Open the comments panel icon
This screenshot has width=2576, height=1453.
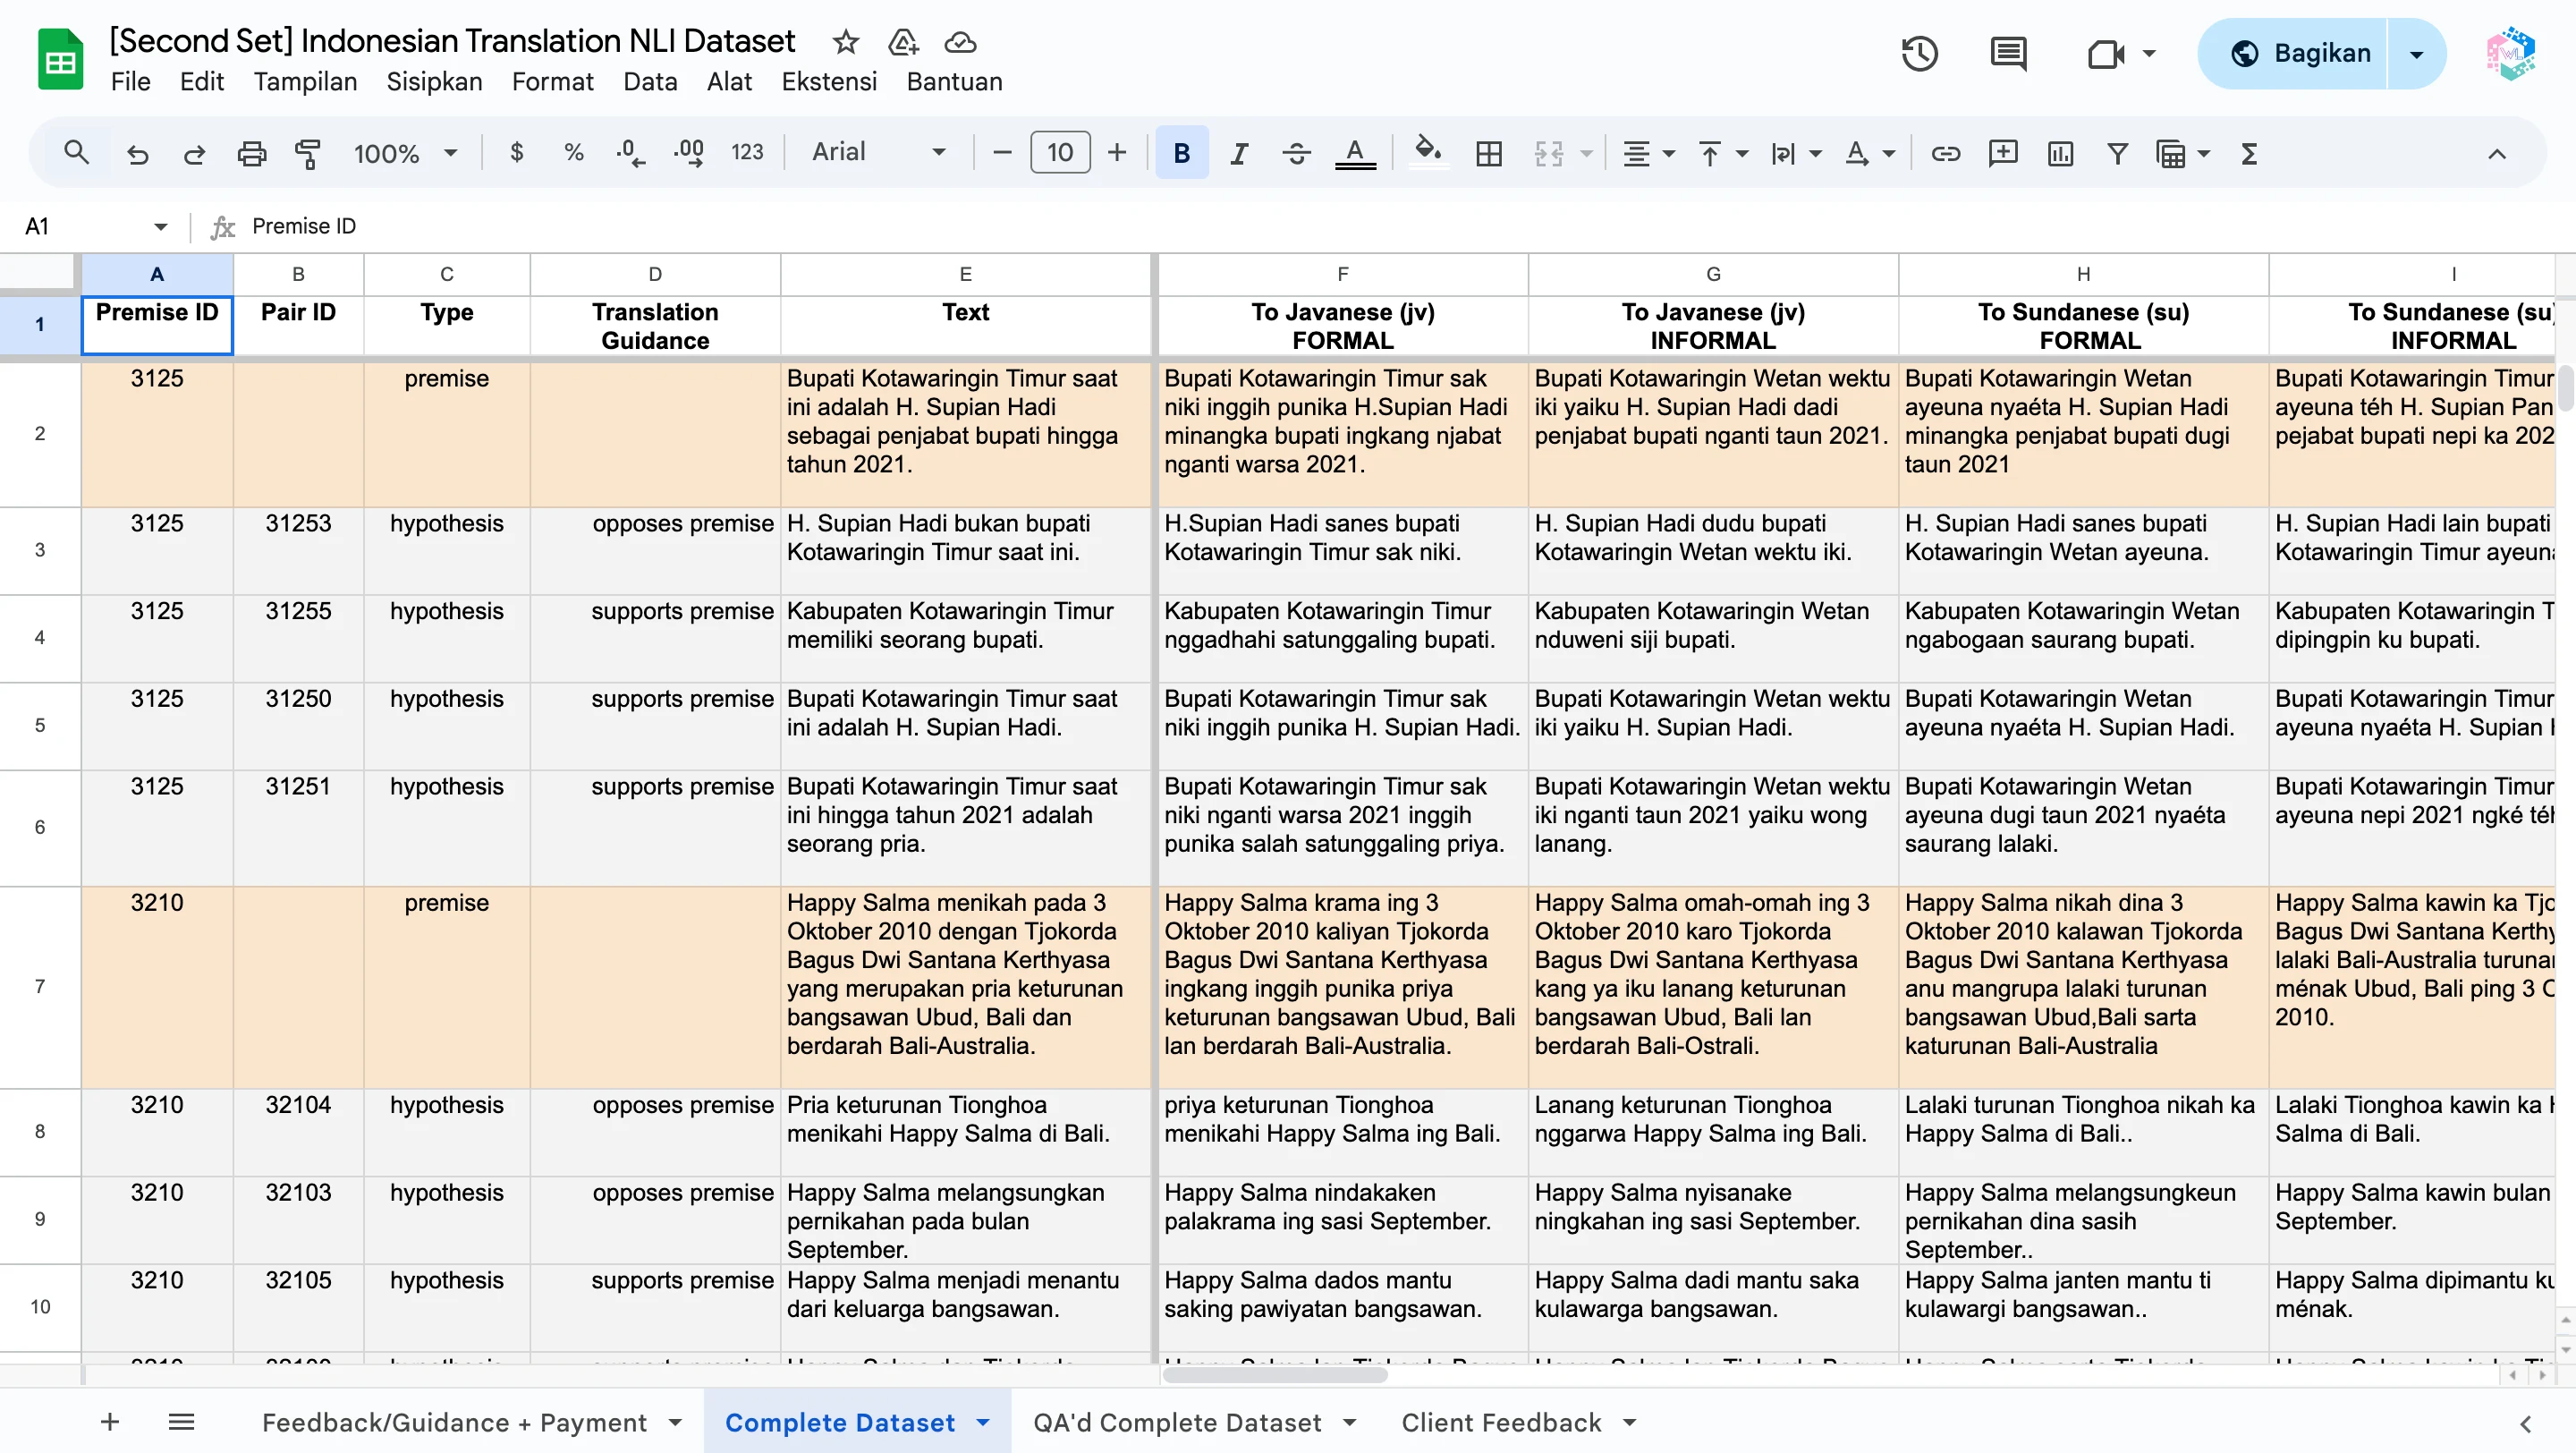[2007, 53]
